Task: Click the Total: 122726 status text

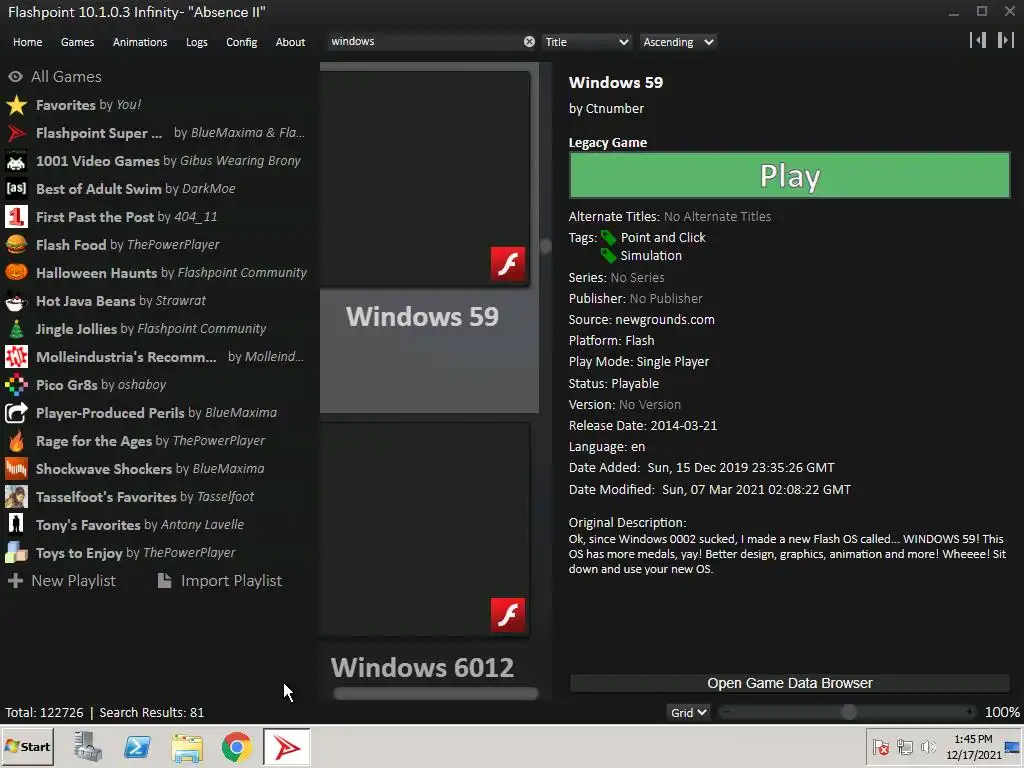Action: pos(44,712)
